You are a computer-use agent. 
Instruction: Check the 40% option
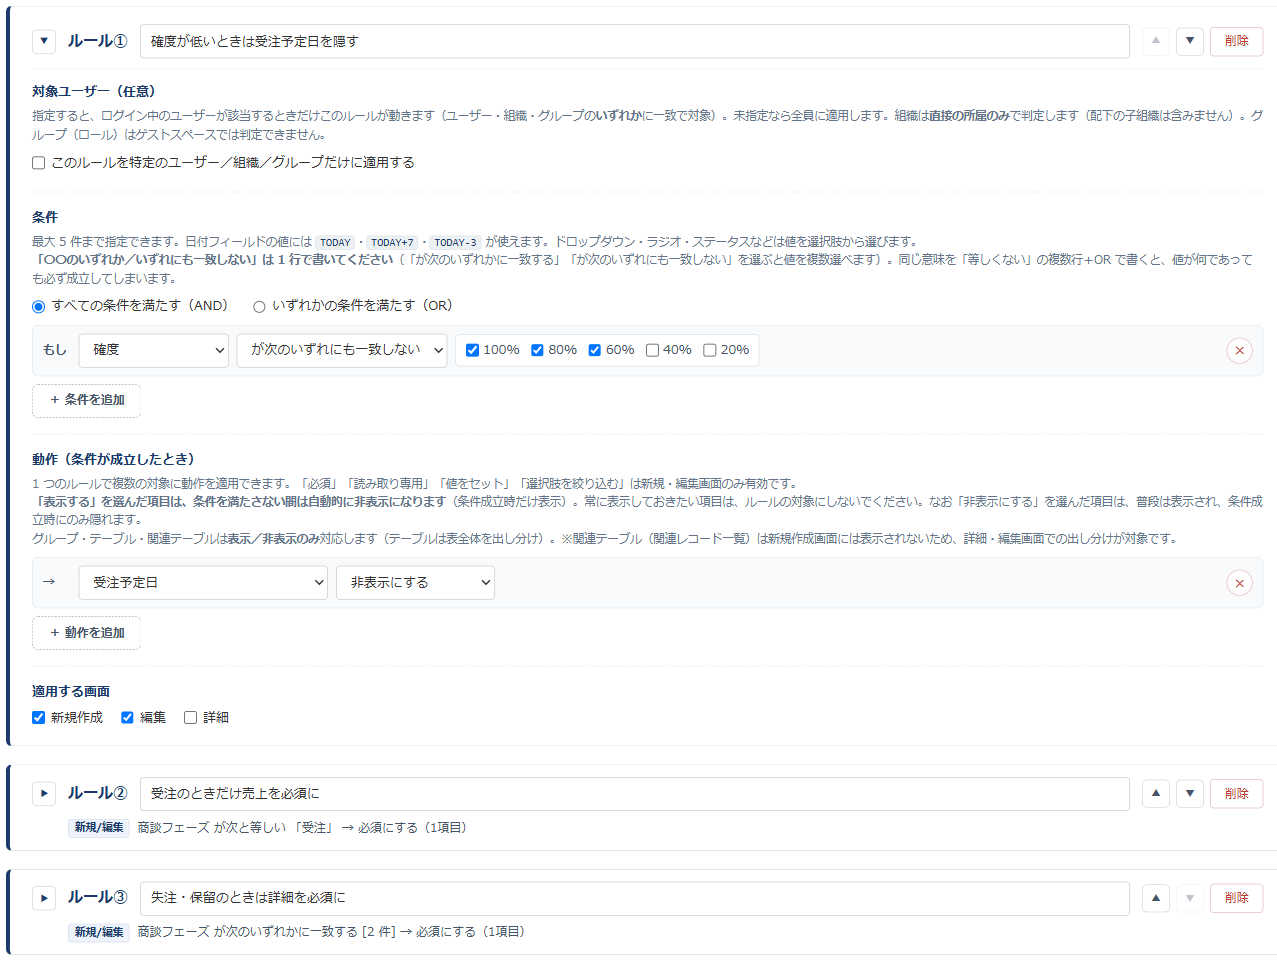point(653,350)
